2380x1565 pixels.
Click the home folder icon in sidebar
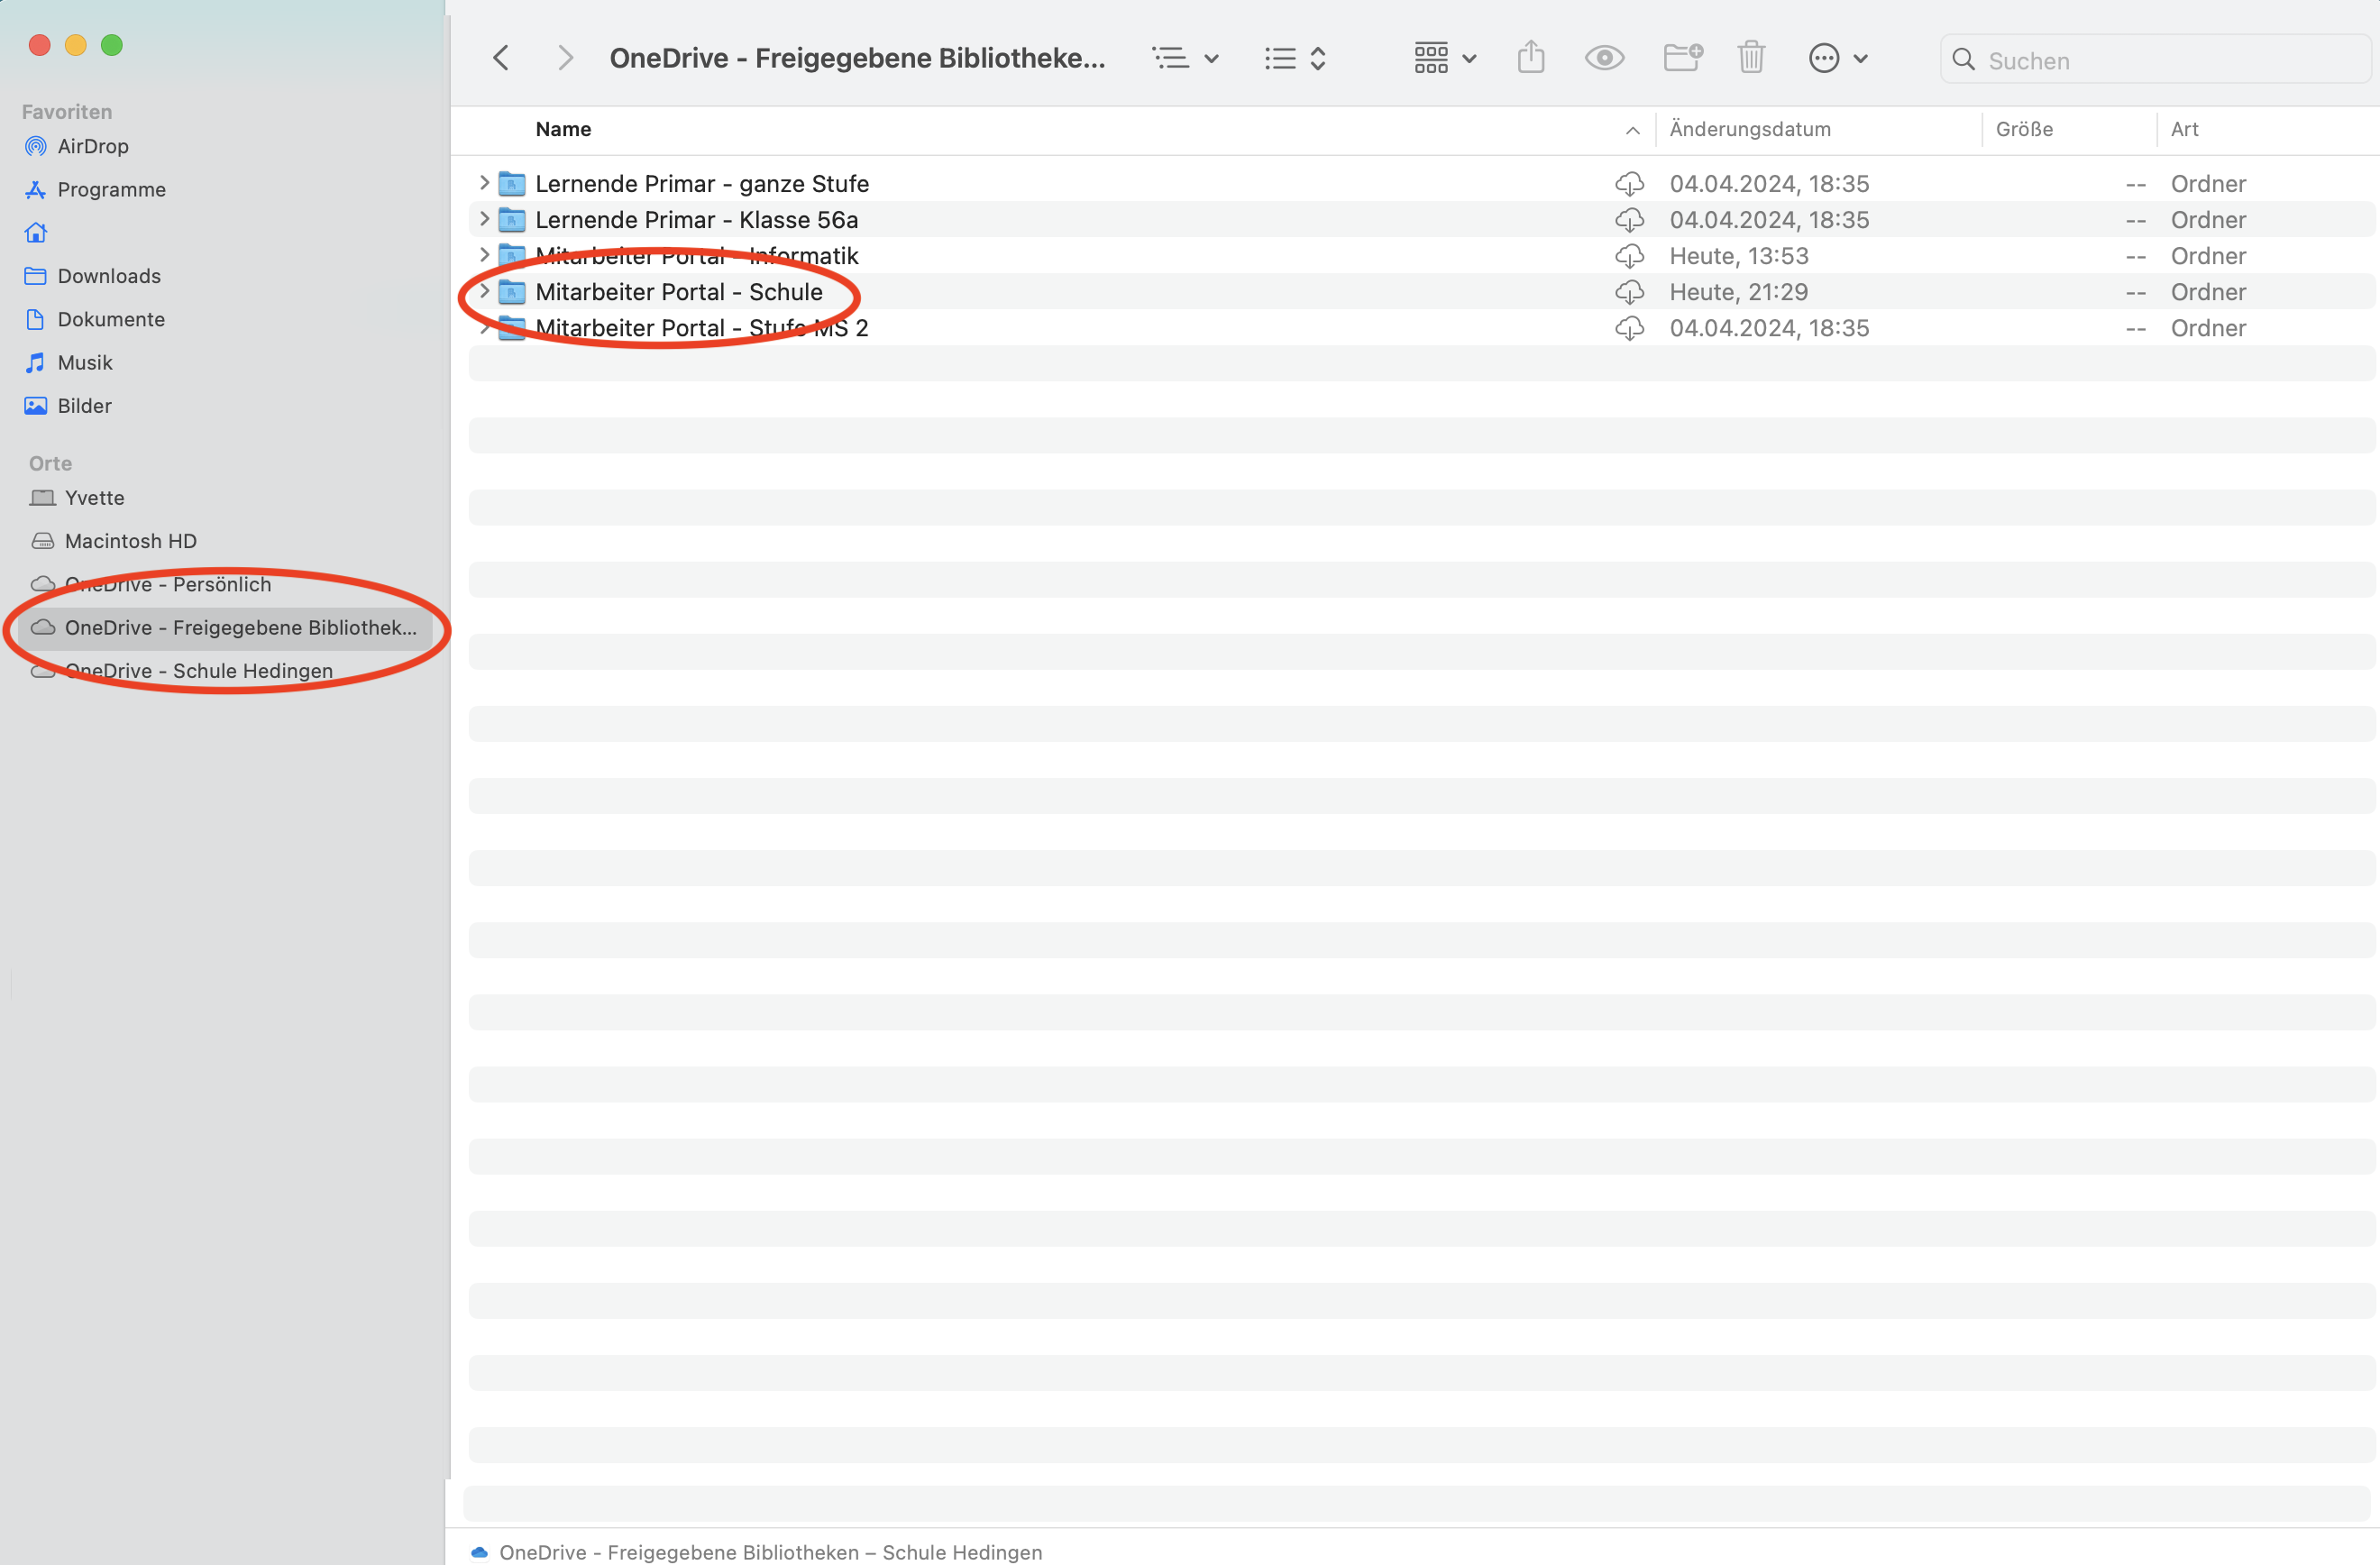pyautogui.click(x=36, y=233)
